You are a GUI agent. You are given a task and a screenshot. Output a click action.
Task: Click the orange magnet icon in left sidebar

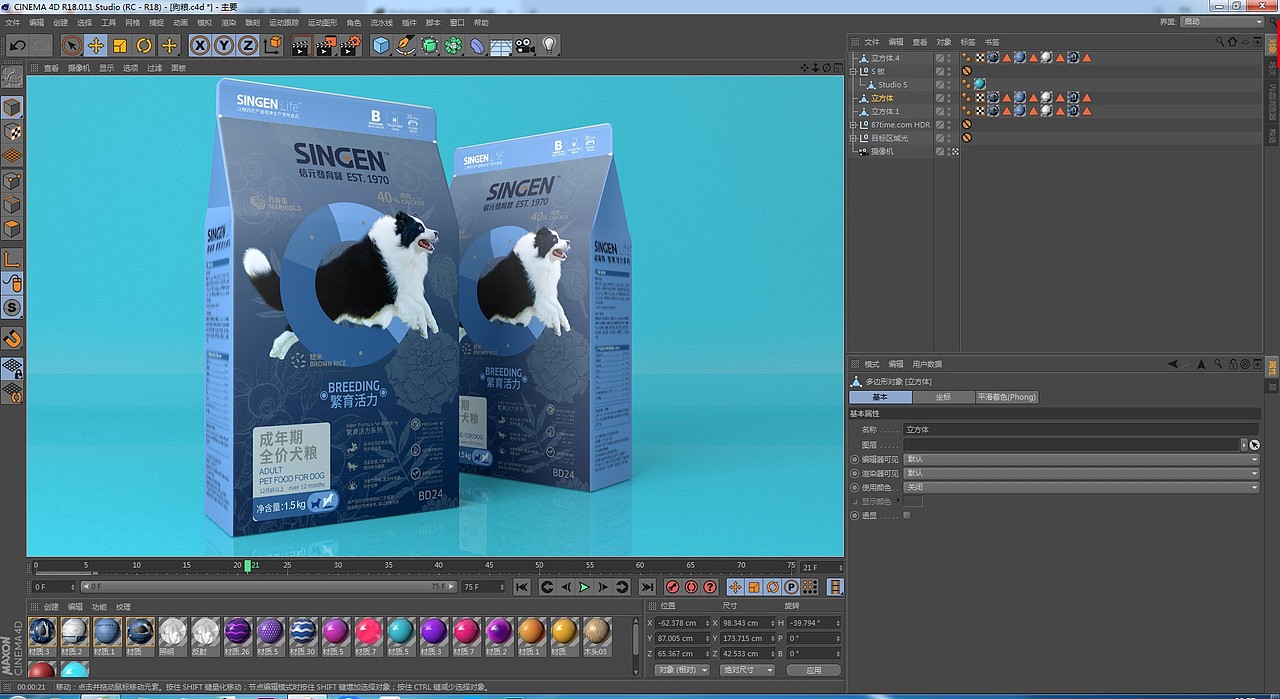[12, 338]
